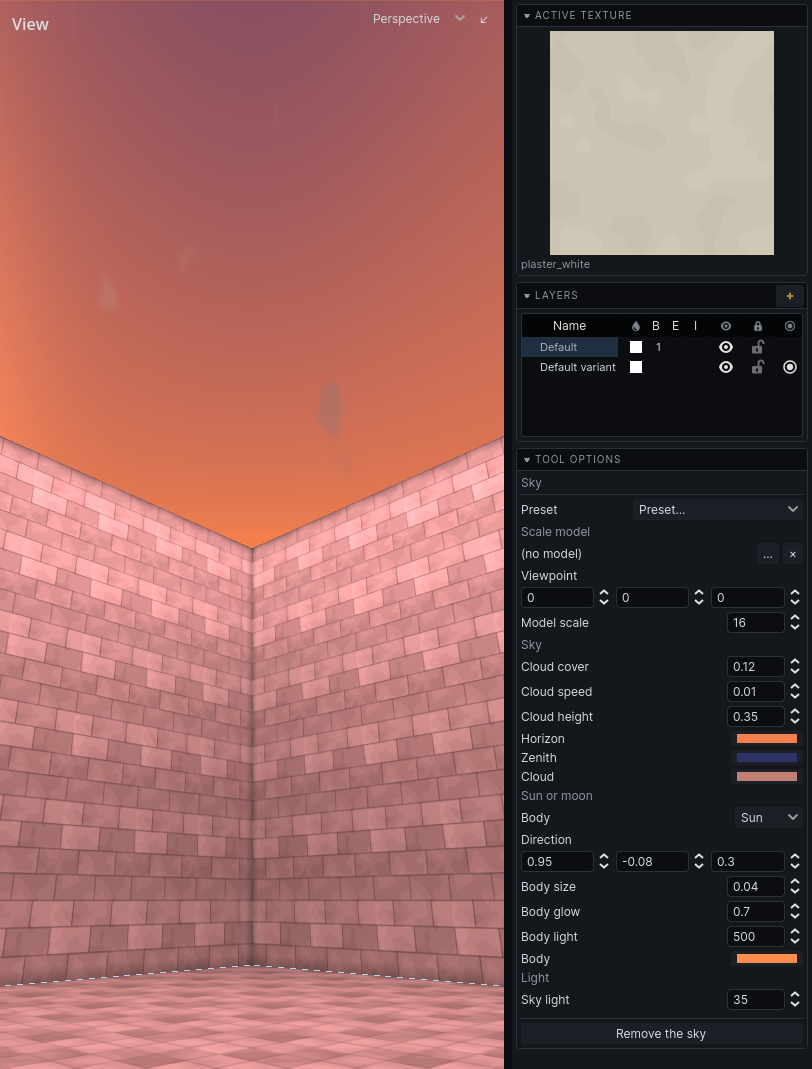This screenshot has height=1069, width=812.
Task: Click the color droplet column header icon
Action: click(636, 326)
